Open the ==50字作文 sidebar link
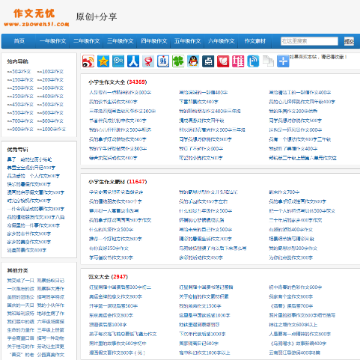360x360 pixels. click(19, 72)
